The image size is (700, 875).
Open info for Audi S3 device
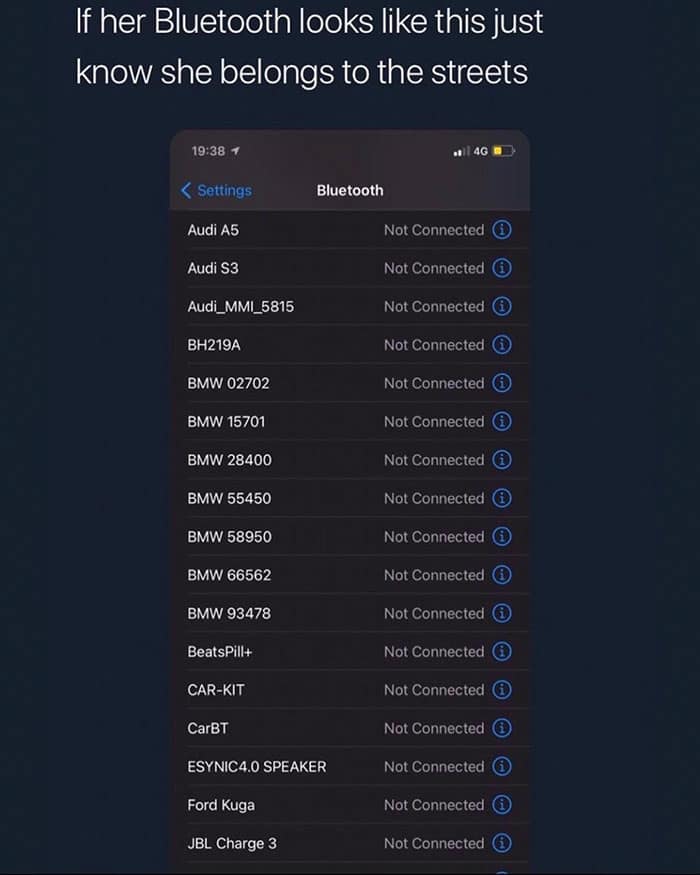coord(503,268)
